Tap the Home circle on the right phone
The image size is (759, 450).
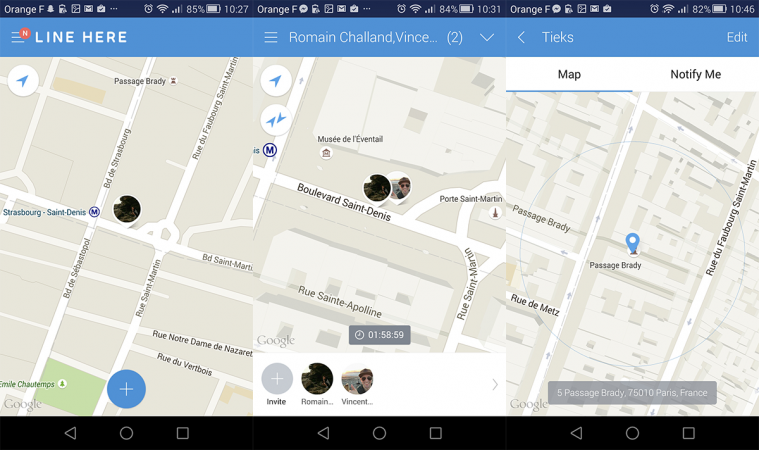point(632,433)
